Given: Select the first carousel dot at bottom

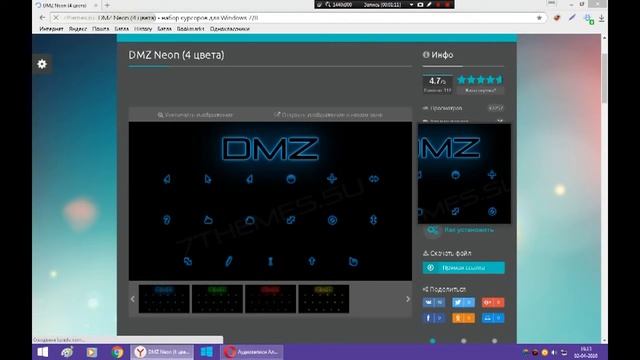Looking at the screenshot, I should click(433, 341).
